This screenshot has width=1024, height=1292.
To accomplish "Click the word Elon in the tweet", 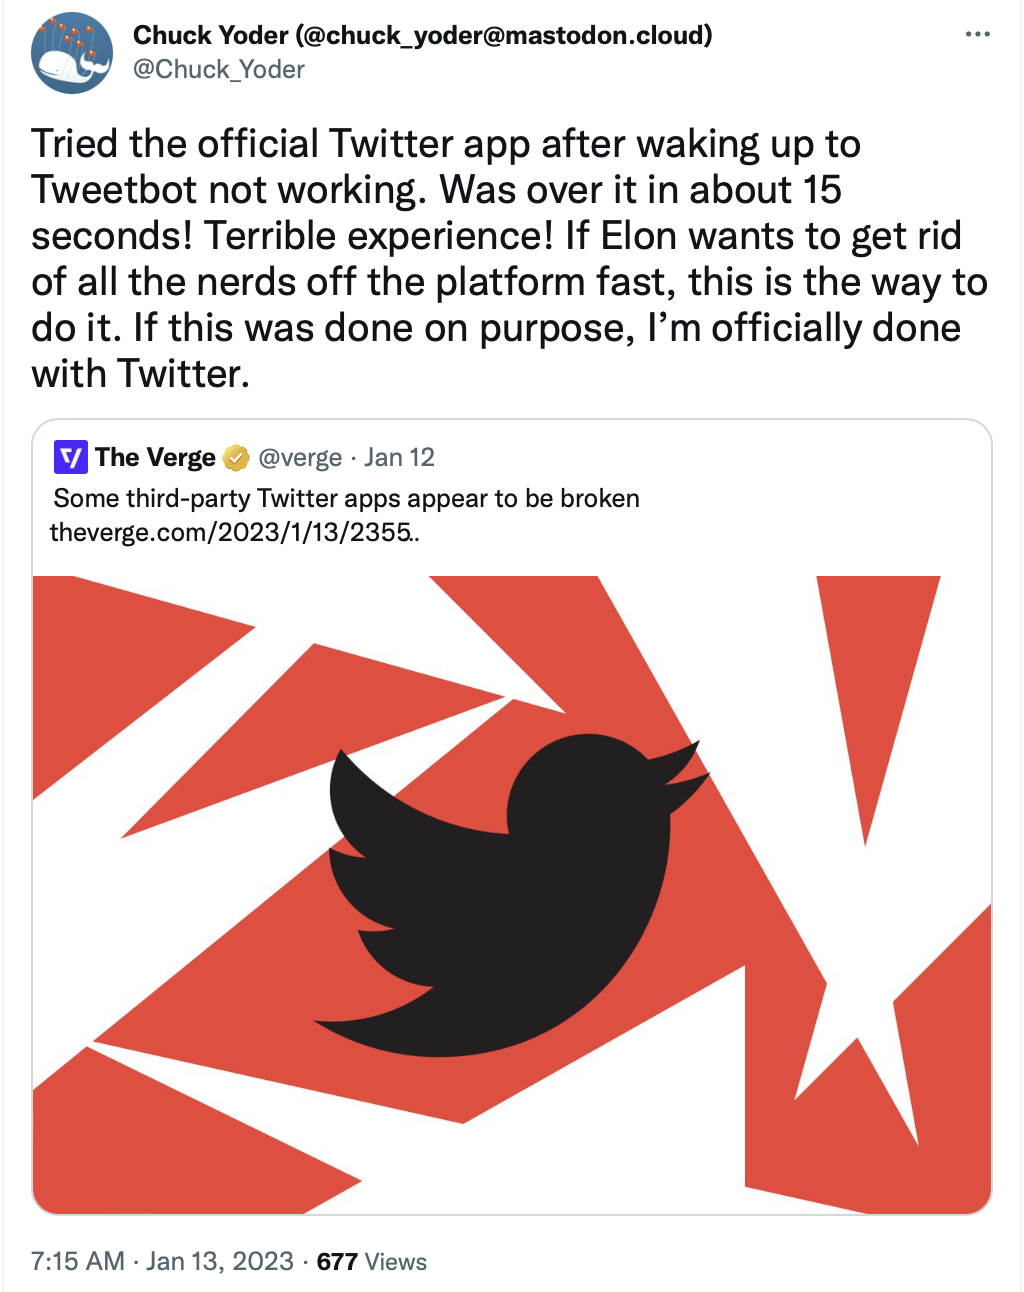I will (x=639, y=235).
